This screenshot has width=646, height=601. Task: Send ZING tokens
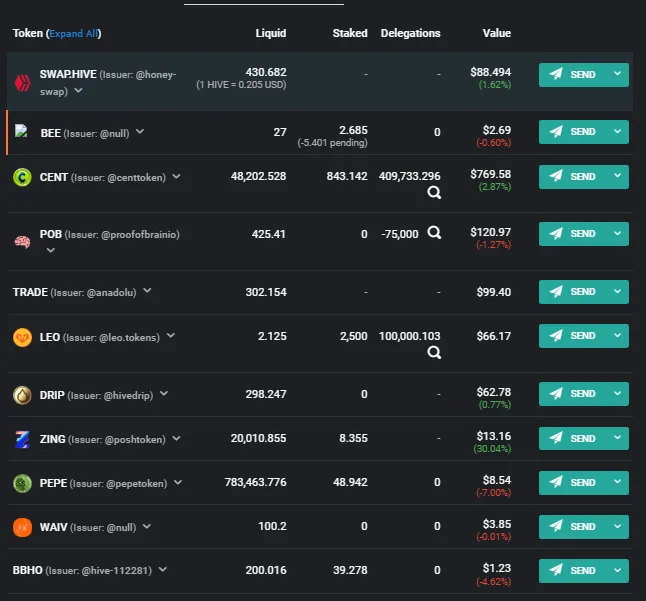click(573, 438)
